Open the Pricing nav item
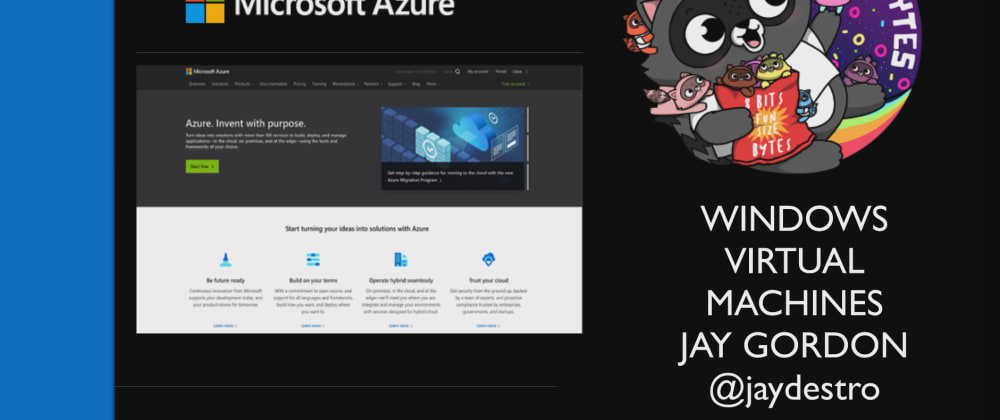The height and width of the screenshot is (420, 1000). 300,84
